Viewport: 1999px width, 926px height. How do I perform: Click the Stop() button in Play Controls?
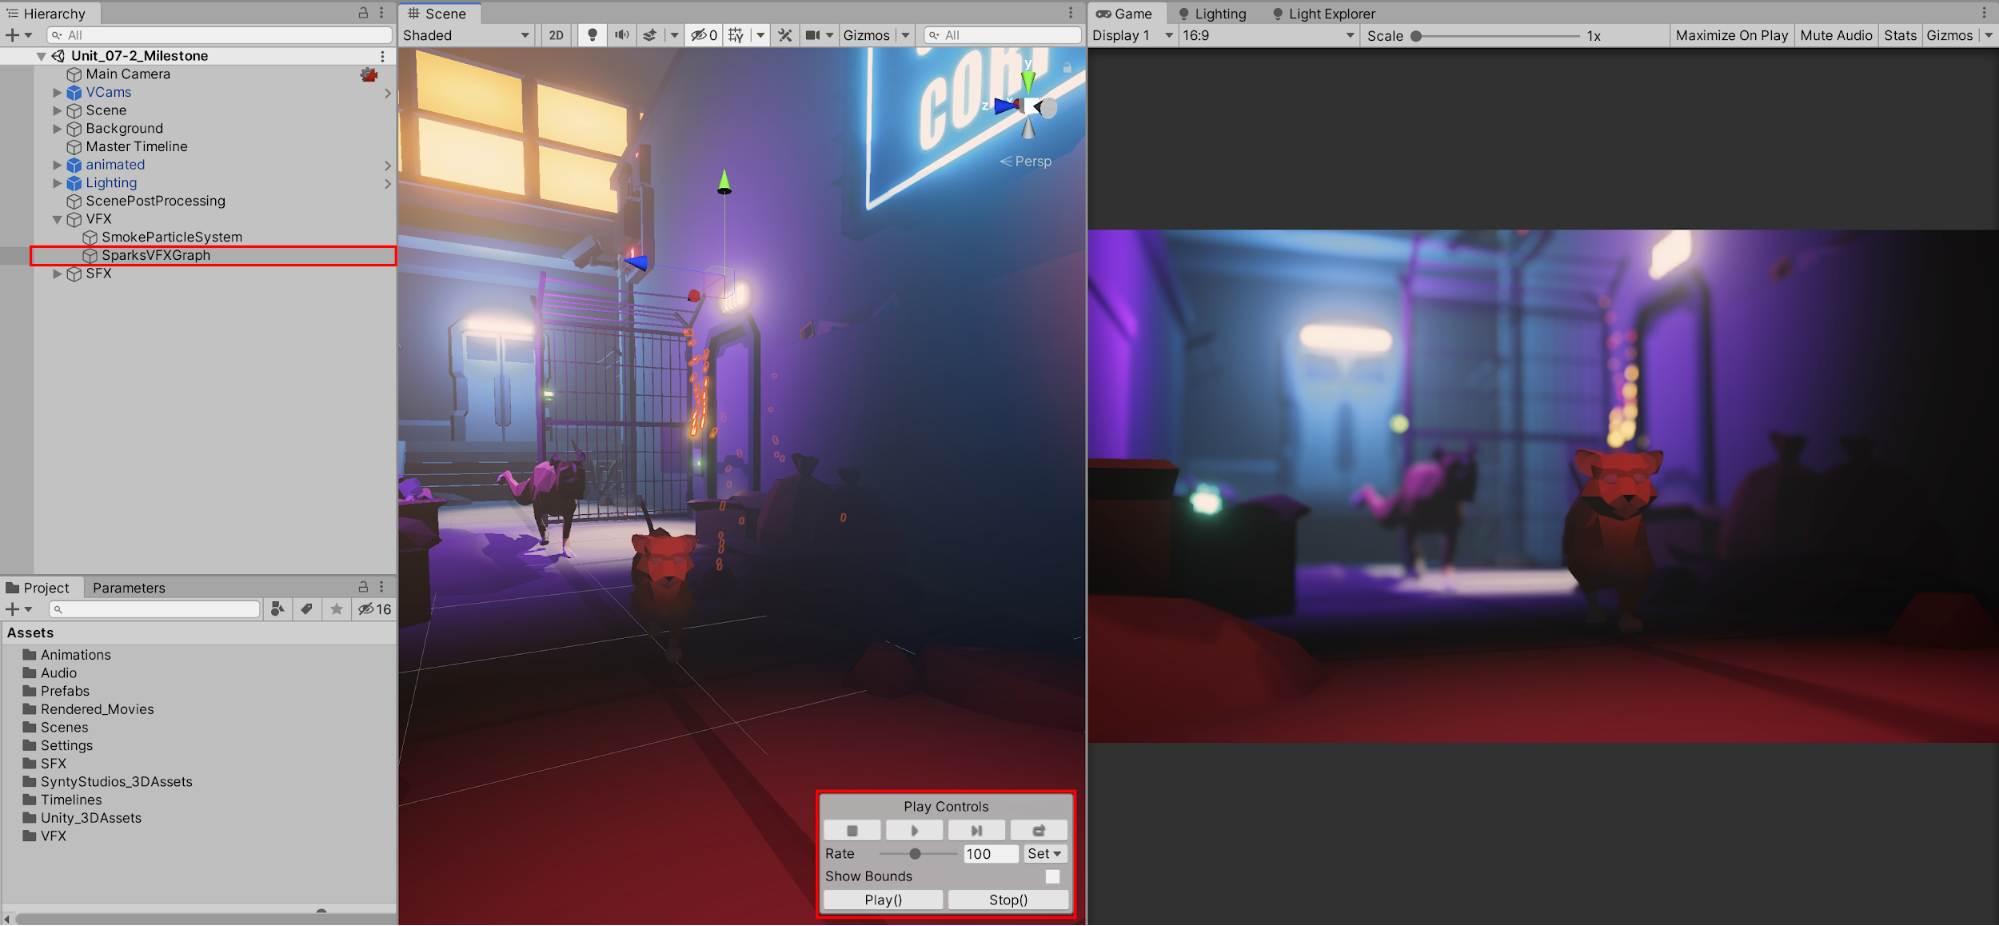click(x=1008, y=900)
